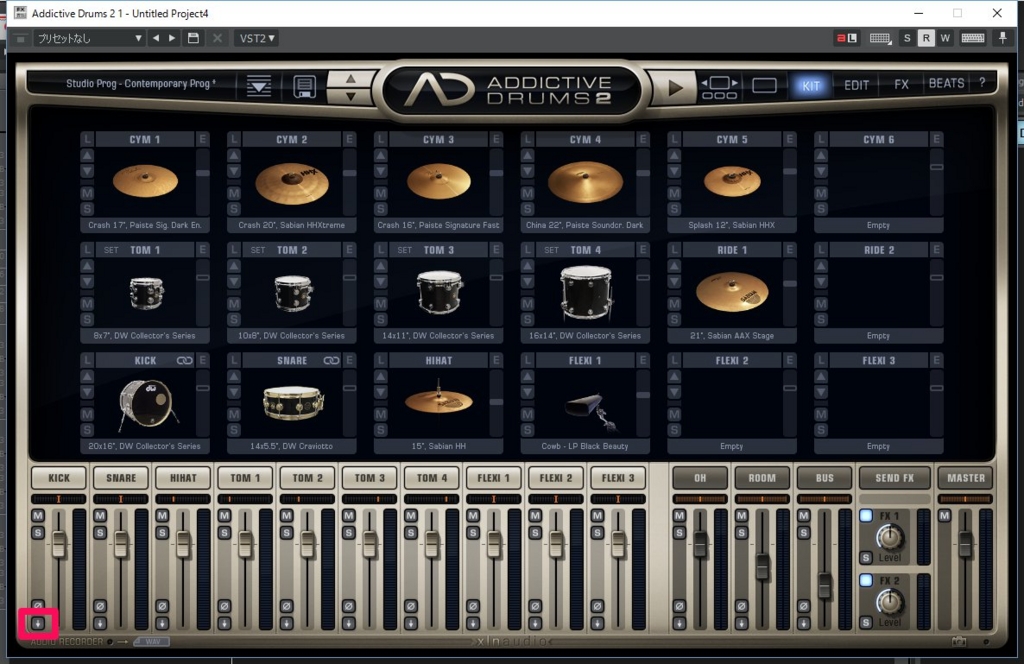Switch to the BEATS page
The image size is (1024, 664).
(946, 84)
